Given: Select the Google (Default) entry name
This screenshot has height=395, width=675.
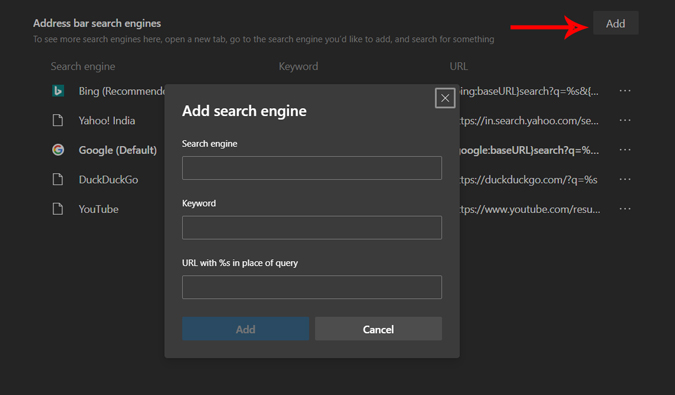Looking at the screenshot, I should coord(118,150).
